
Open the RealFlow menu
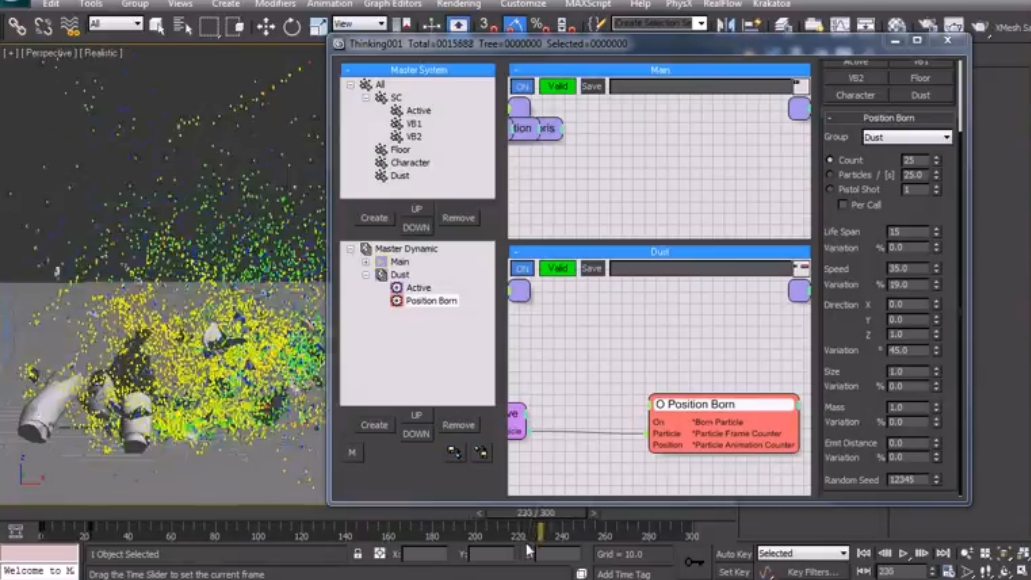(x=723, y=4)
